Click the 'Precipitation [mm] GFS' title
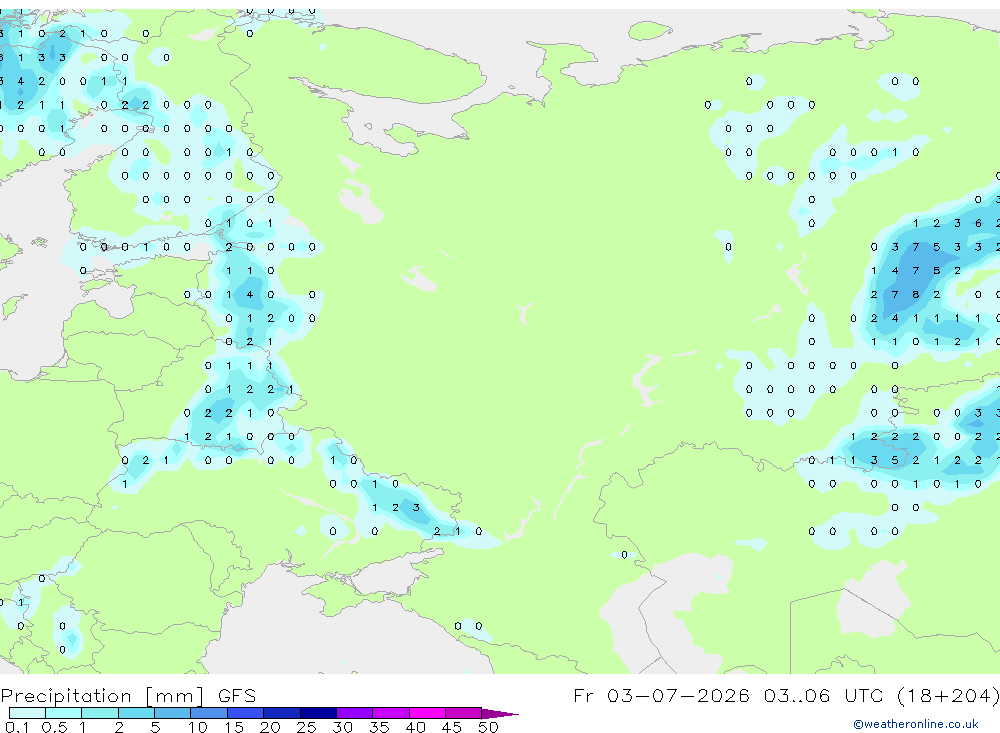This screenshot has height=733, width=1000. tap(128, 695)
